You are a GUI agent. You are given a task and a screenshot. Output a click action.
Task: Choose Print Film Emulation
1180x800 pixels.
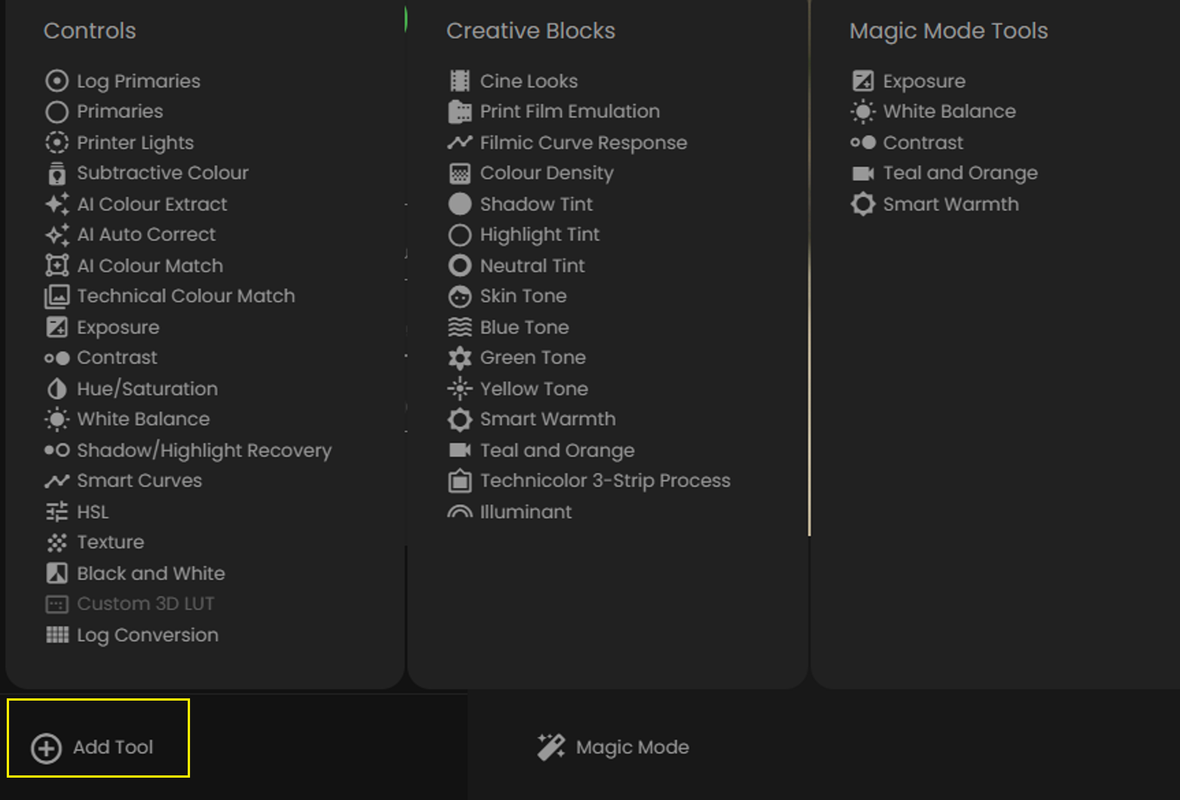[x=554, y=111]
